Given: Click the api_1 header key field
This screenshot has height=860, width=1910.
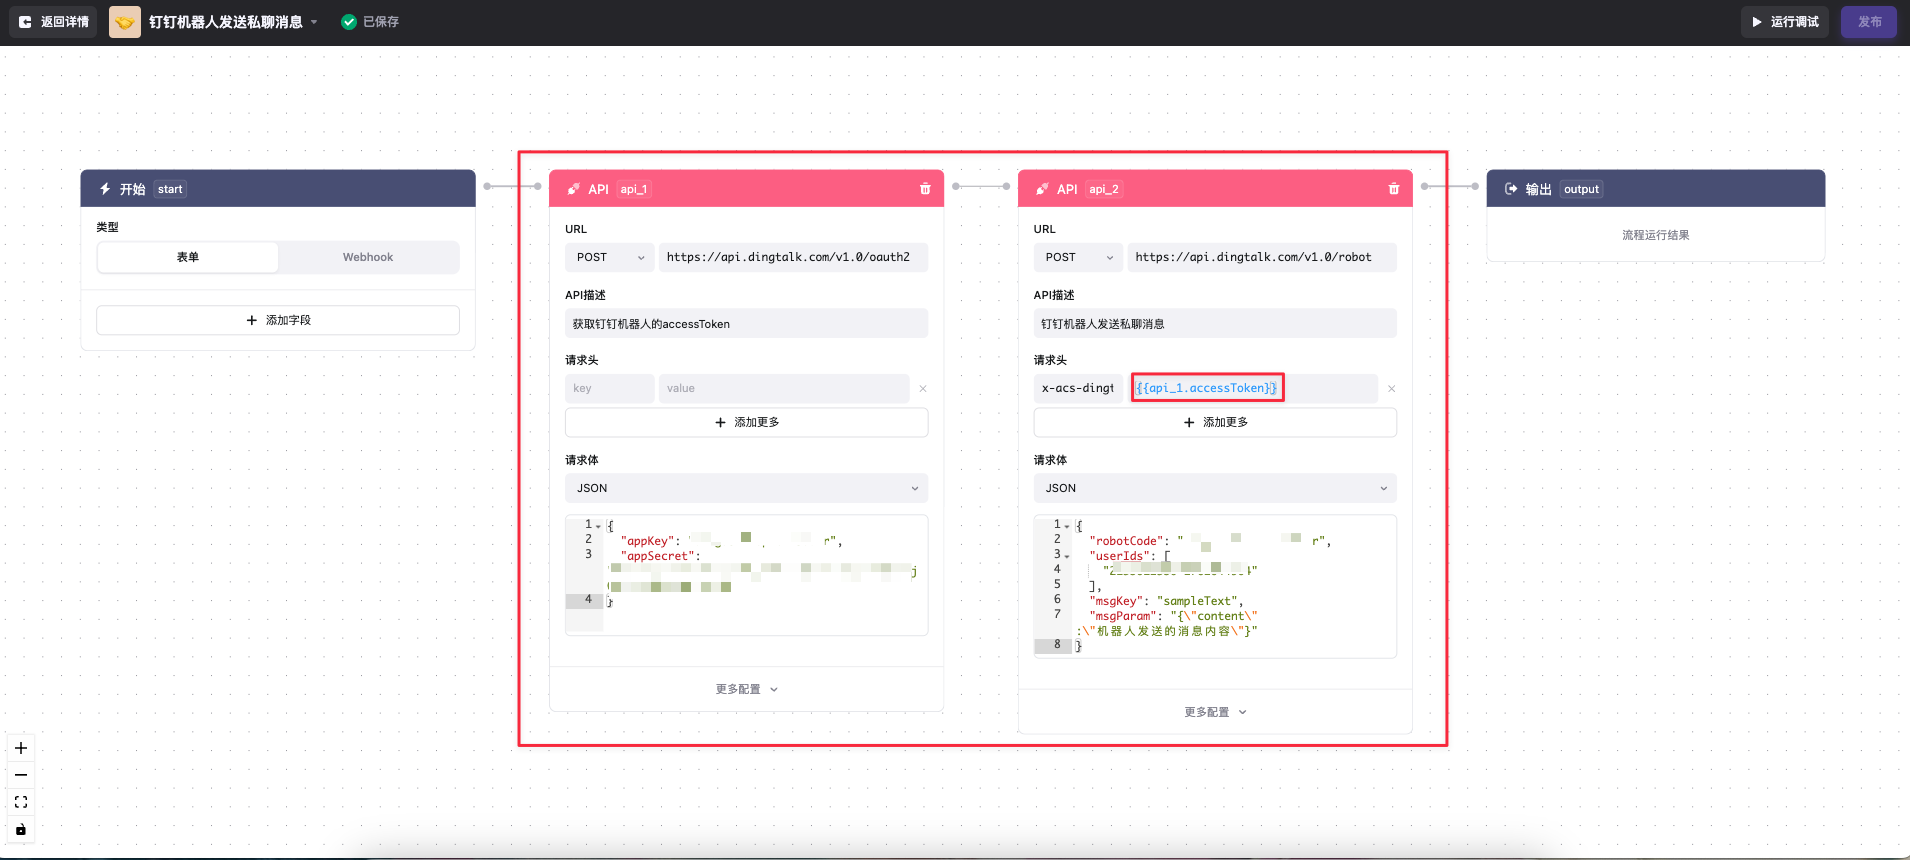Looking at the screenshot, I should click(x=610, y=388).
